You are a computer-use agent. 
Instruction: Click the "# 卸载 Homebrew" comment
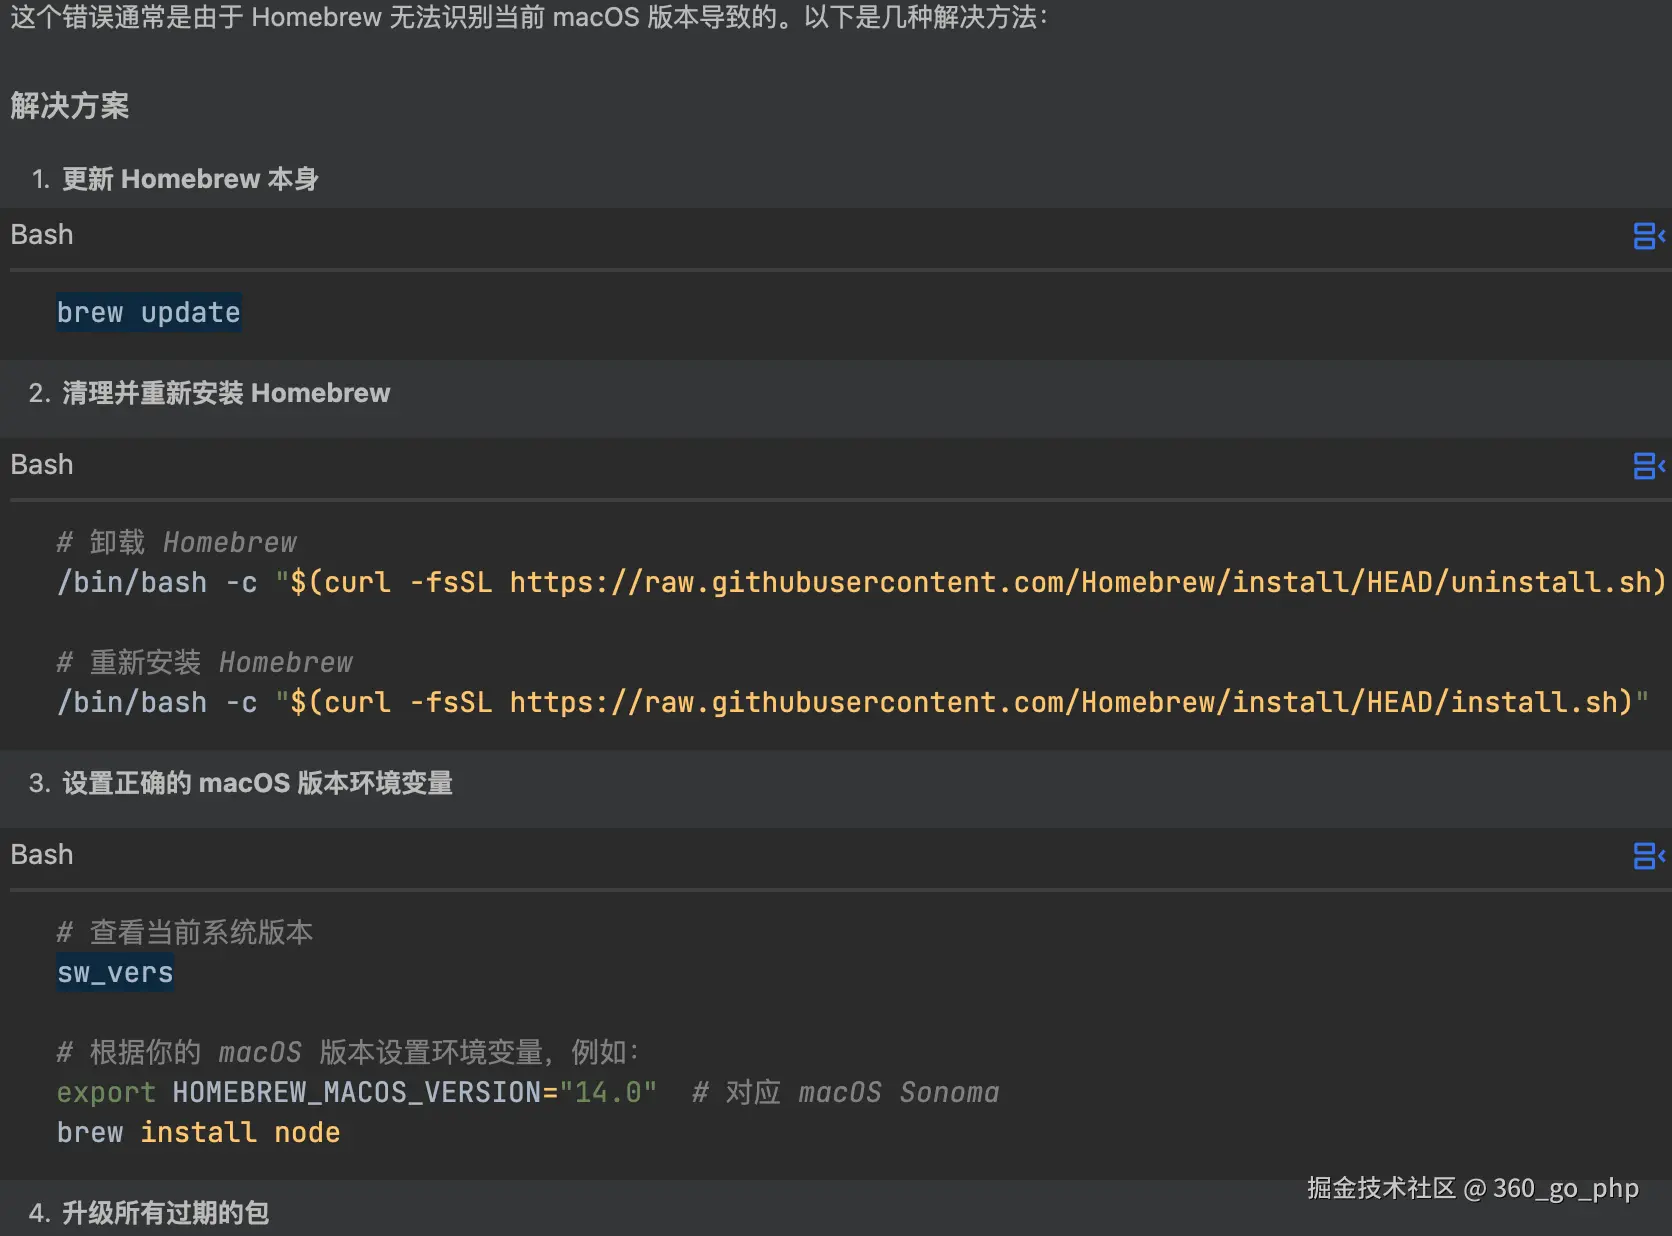pos(177,543)
